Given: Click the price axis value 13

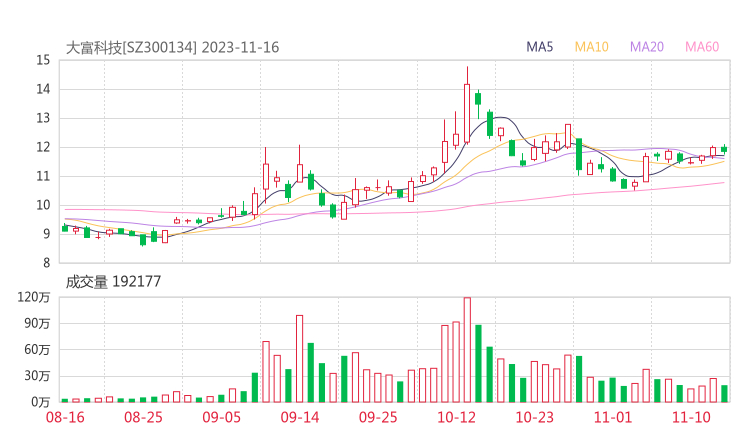Looking at the screenshot, I should (43, 118).
